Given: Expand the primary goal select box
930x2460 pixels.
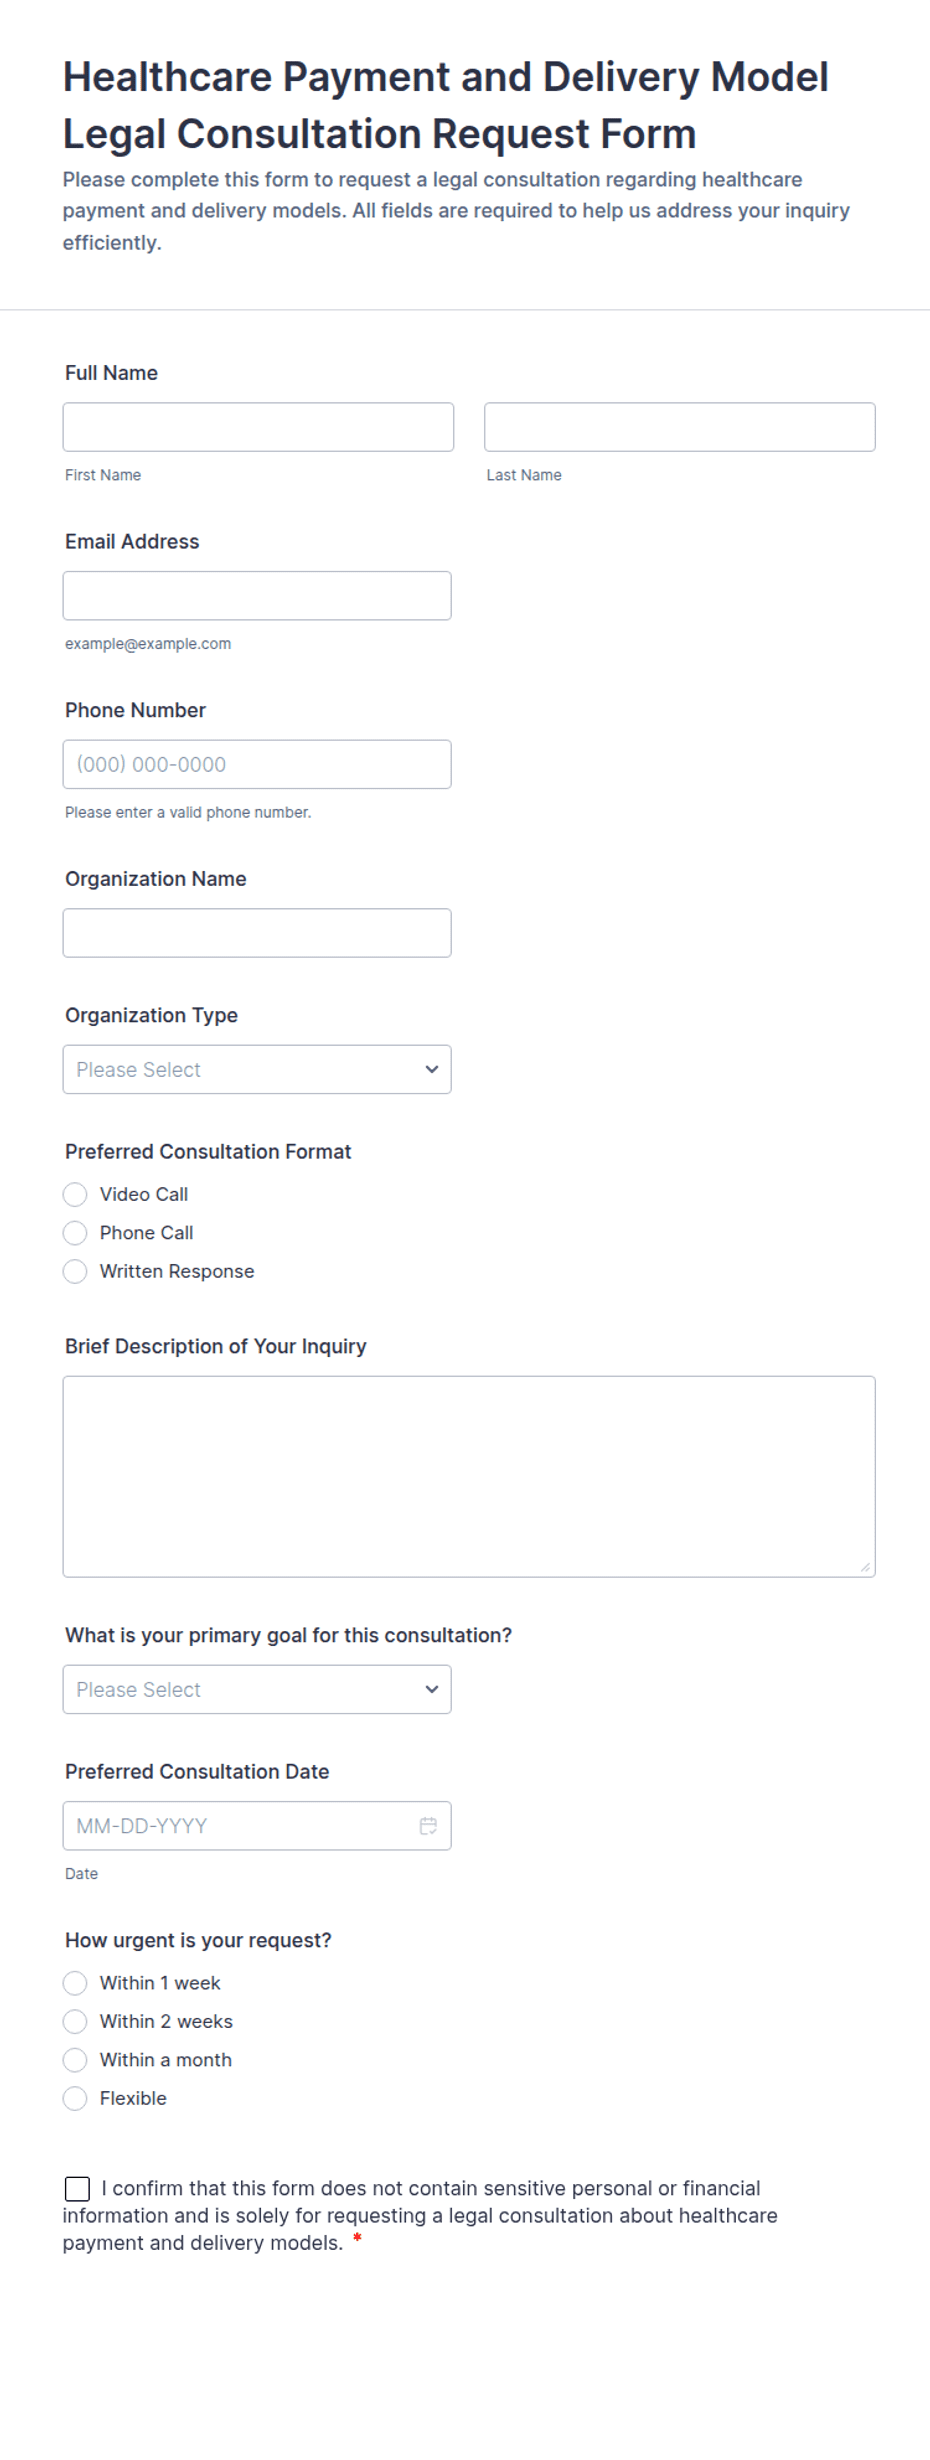Looking at the screenshot, I should pyautogui.click(x=257, y=1689).
